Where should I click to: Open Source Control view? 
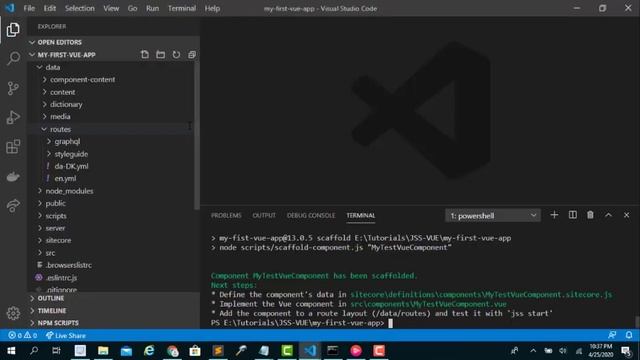[x=13, y=88]
